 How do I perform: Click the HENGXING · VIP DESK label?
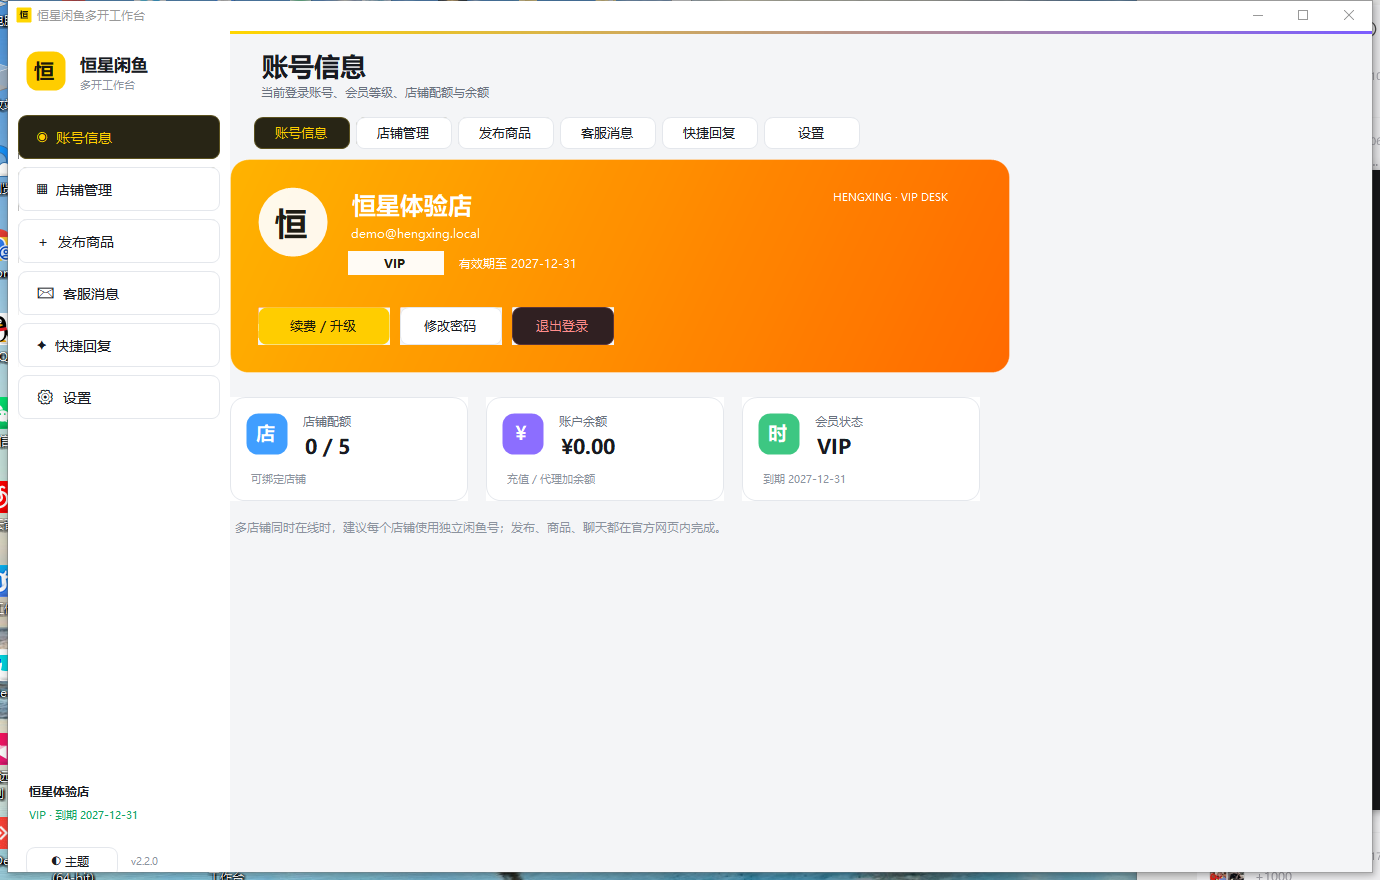click(890, 197)
